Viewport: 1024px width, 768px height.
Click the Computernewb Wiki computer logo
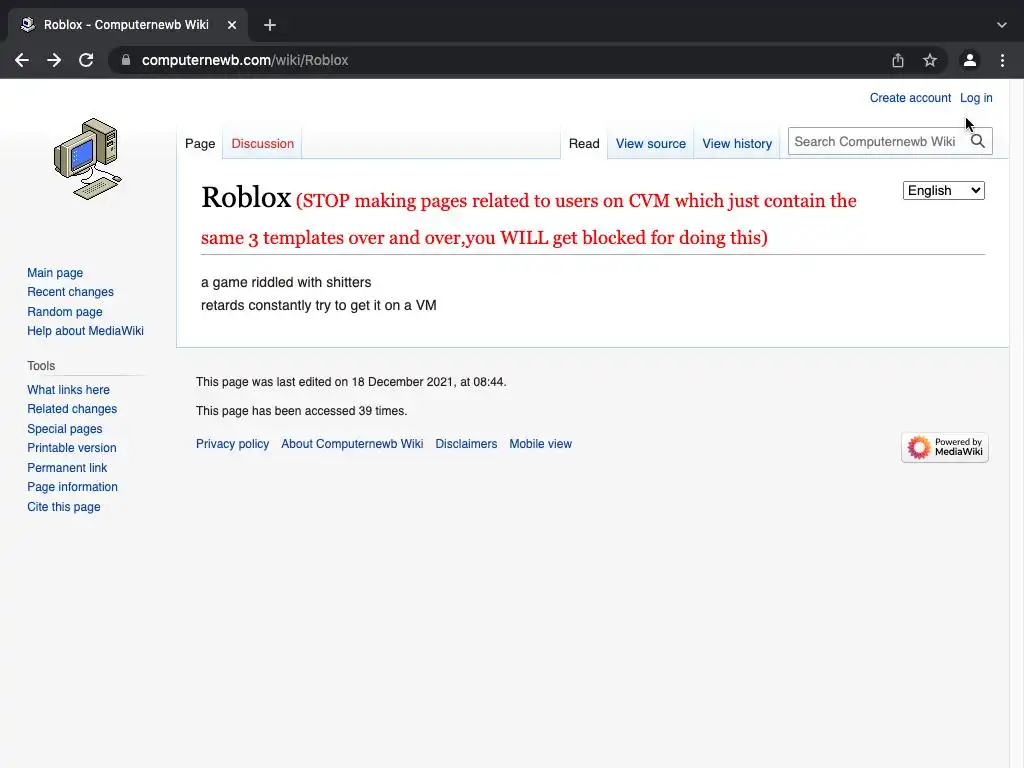point(88,159)
